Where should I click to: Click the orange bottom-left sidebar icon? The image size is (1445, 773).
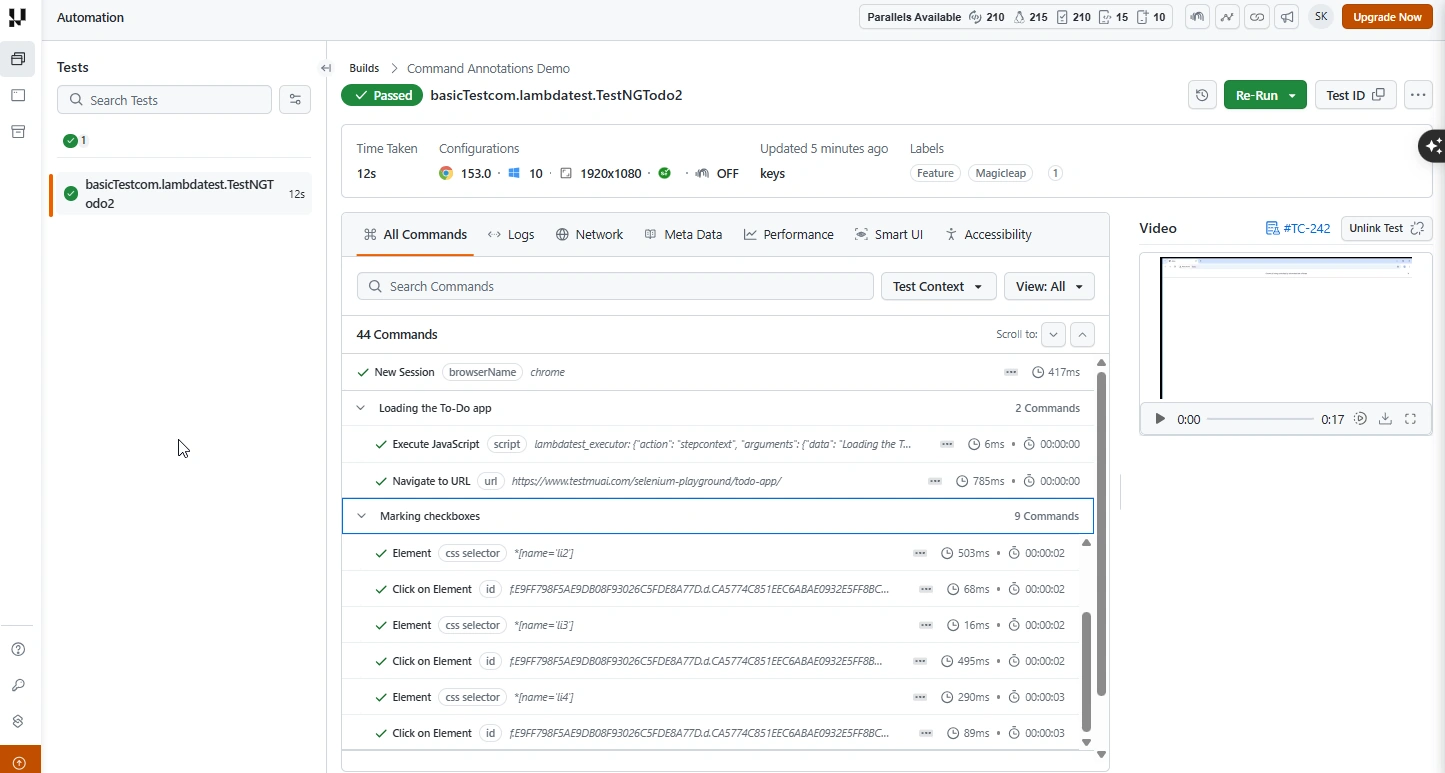tap(20, 760)
